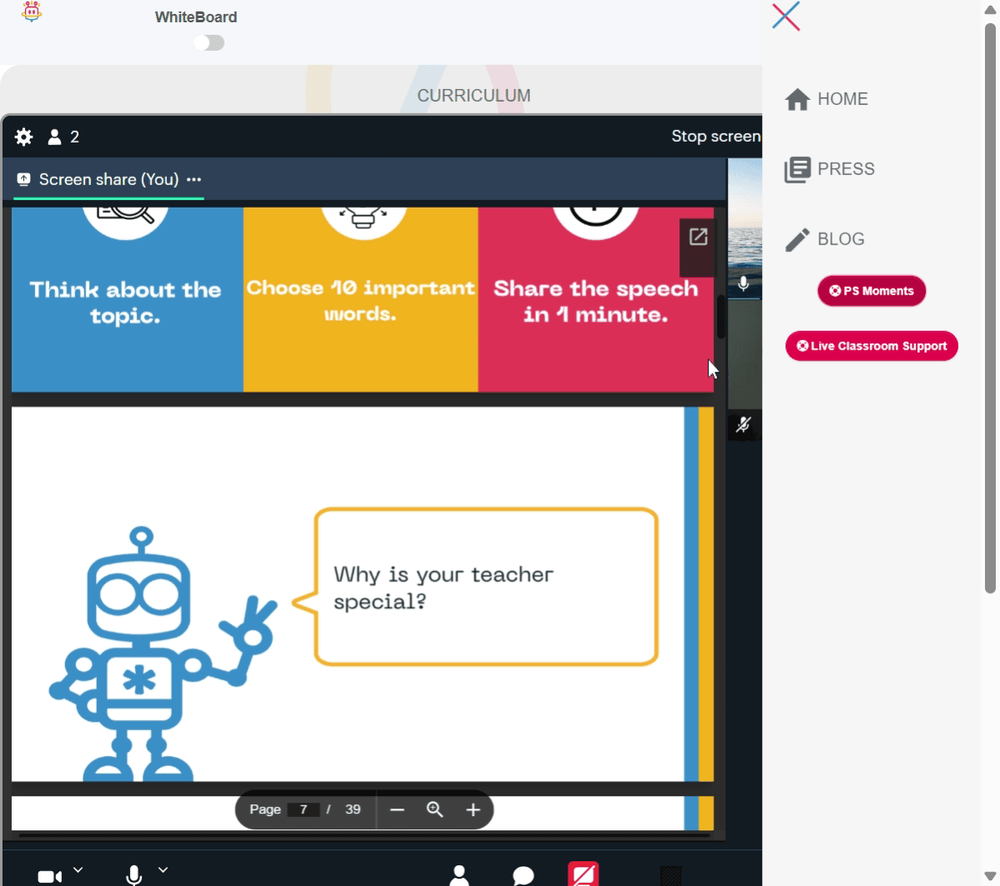Click the Live Classroom Support button

click(x=871, y=346)
